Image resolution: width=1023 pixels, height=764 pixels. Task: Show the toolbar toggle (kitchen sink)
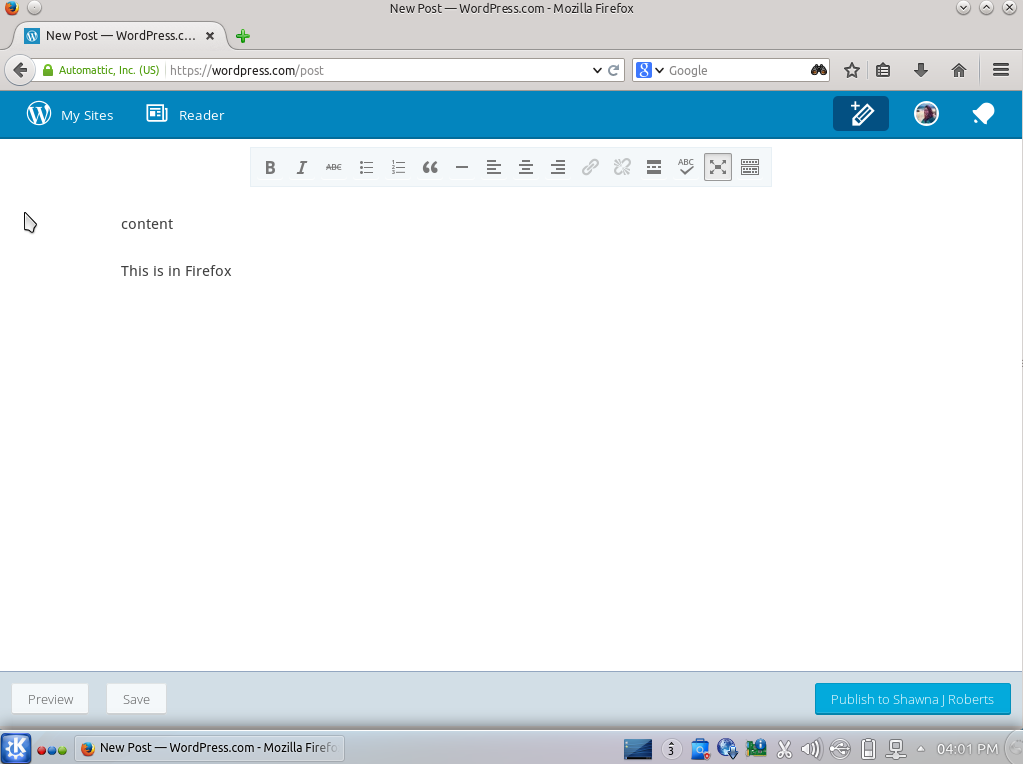pyautogui.click(x=750, y=168)
